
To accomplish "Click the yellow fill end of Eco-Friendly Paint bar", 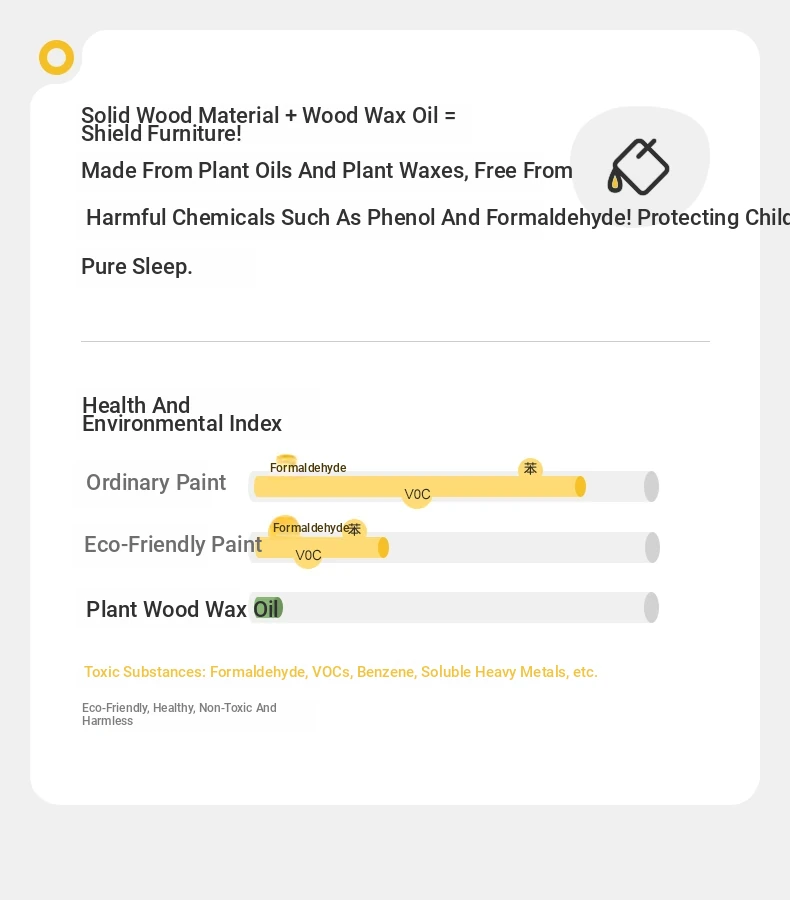I will 384,547.
